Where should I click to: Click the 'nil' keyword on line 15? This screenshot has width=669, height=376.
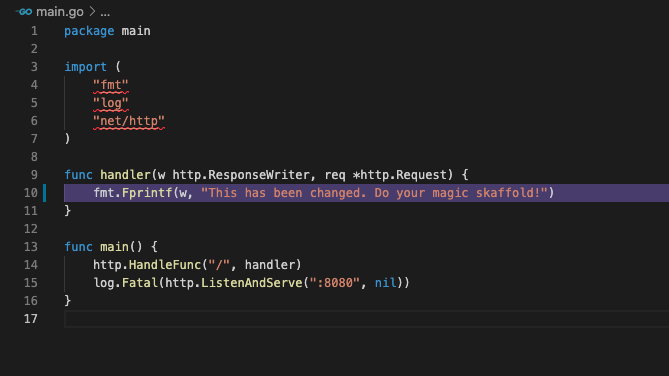[385, 283]
